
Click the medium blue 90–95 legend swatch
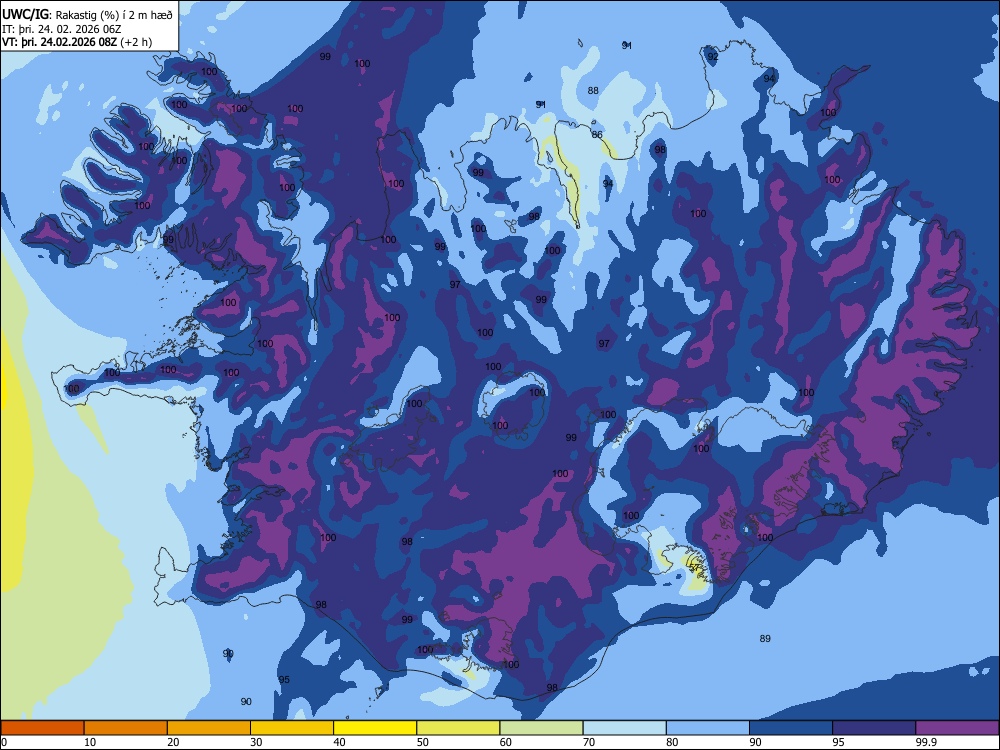(791, 728)
